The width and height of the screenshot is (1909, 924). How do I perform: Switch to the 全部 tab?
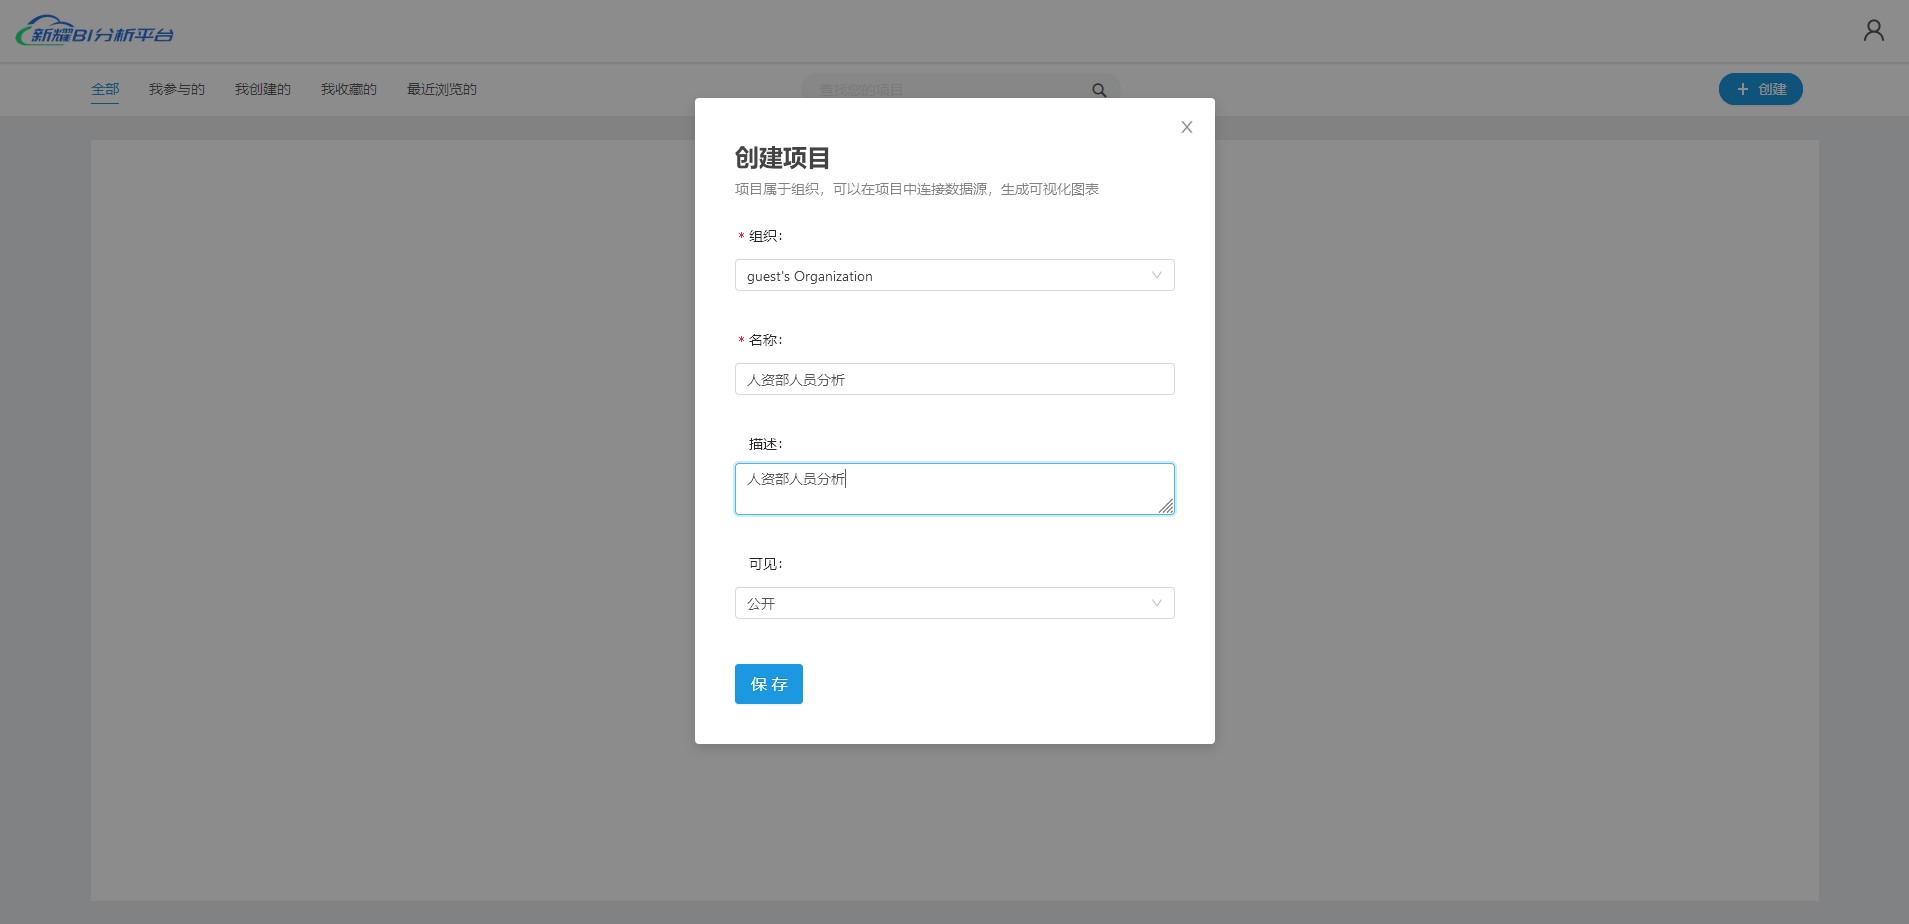tap(105, 89)
